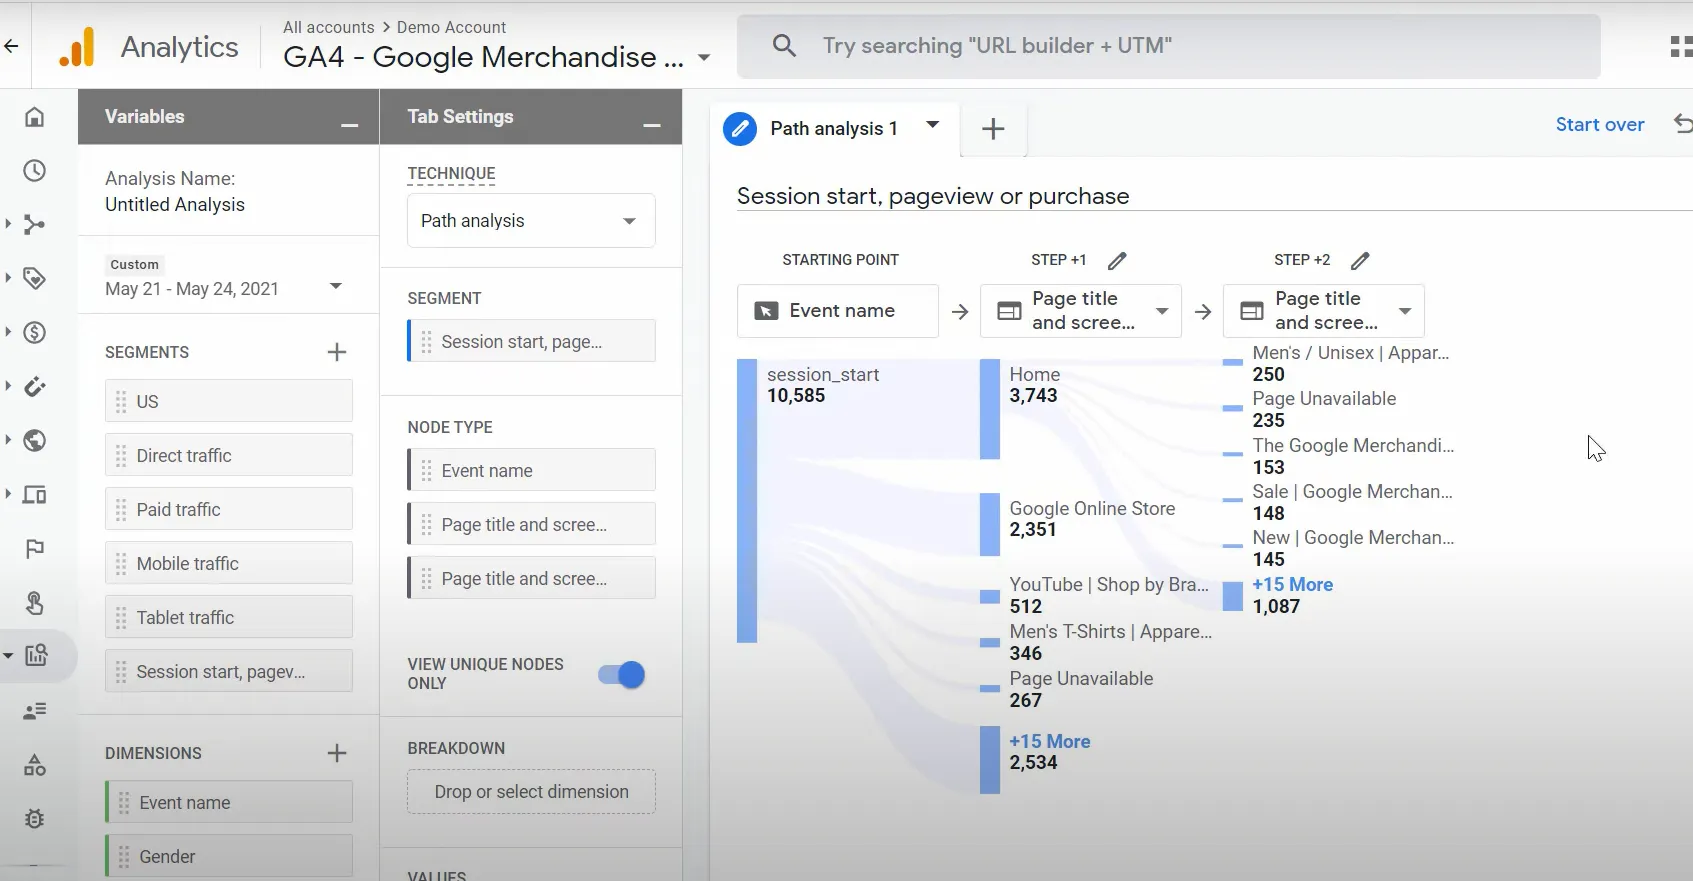Open Demographics globe icon in sidebar
The height and width of the screenshot is (881, 1693).
[34, 441]
